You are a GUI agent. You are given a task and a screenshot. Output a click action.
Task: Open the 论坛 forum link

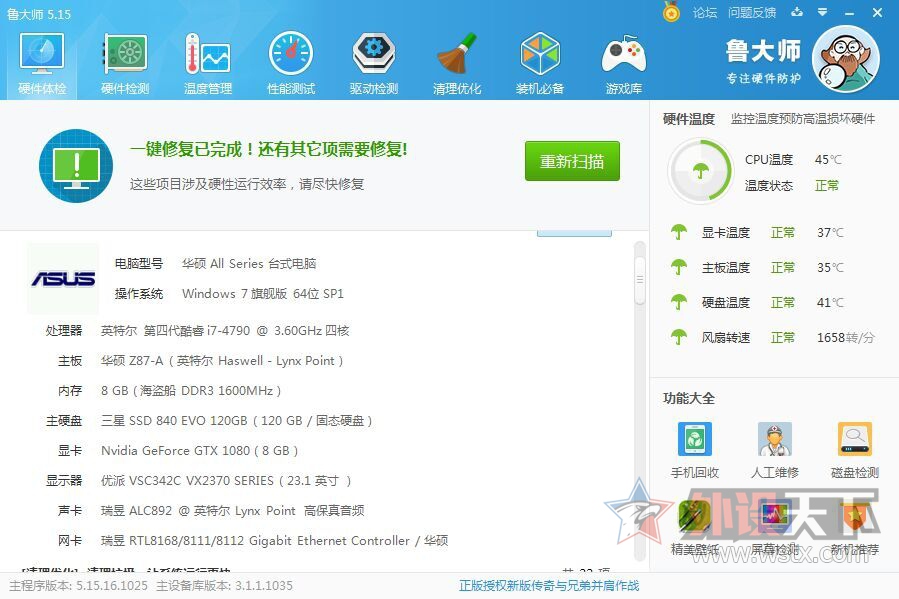tap(705, 13)
